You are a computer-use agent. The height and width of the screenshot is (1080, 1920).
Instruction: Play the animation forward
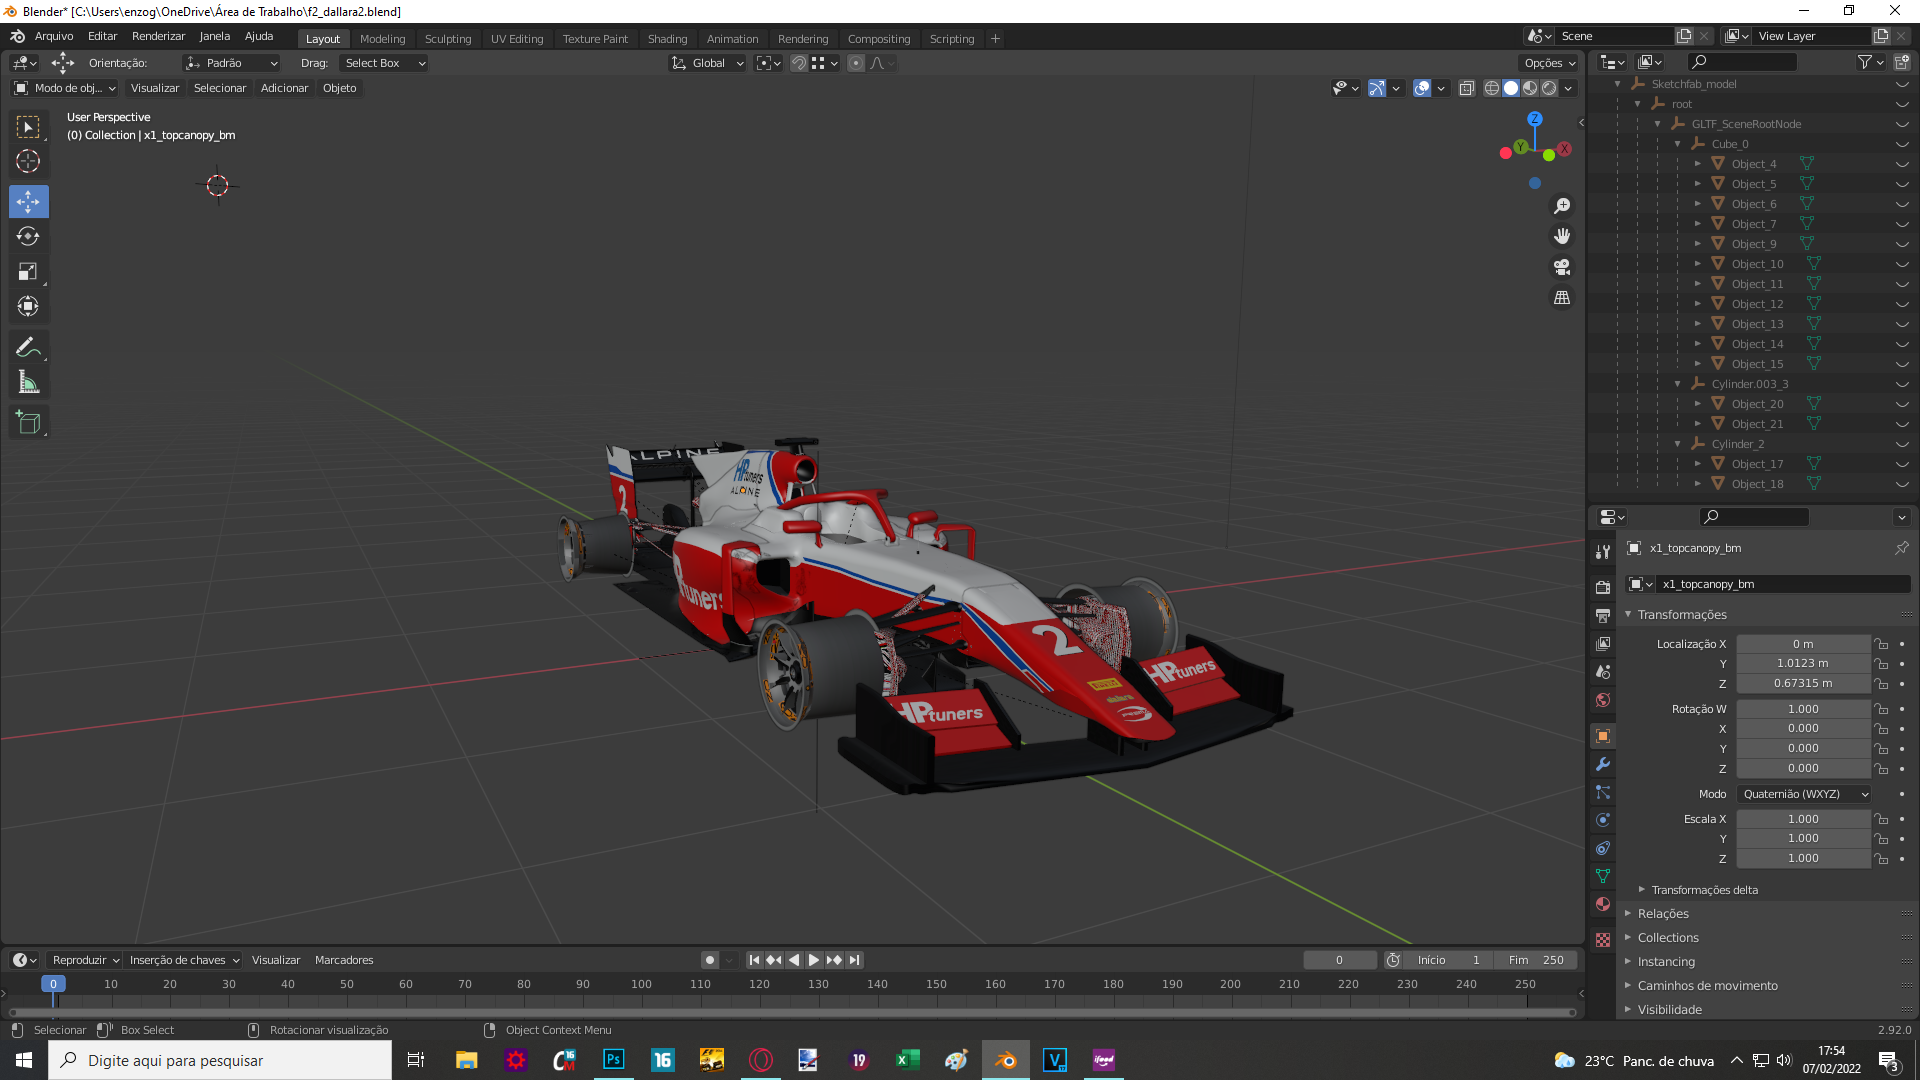814,960
